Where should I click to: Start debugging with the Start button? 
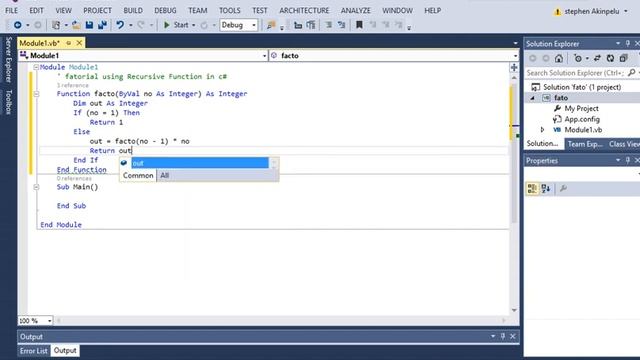coord(176,25)
